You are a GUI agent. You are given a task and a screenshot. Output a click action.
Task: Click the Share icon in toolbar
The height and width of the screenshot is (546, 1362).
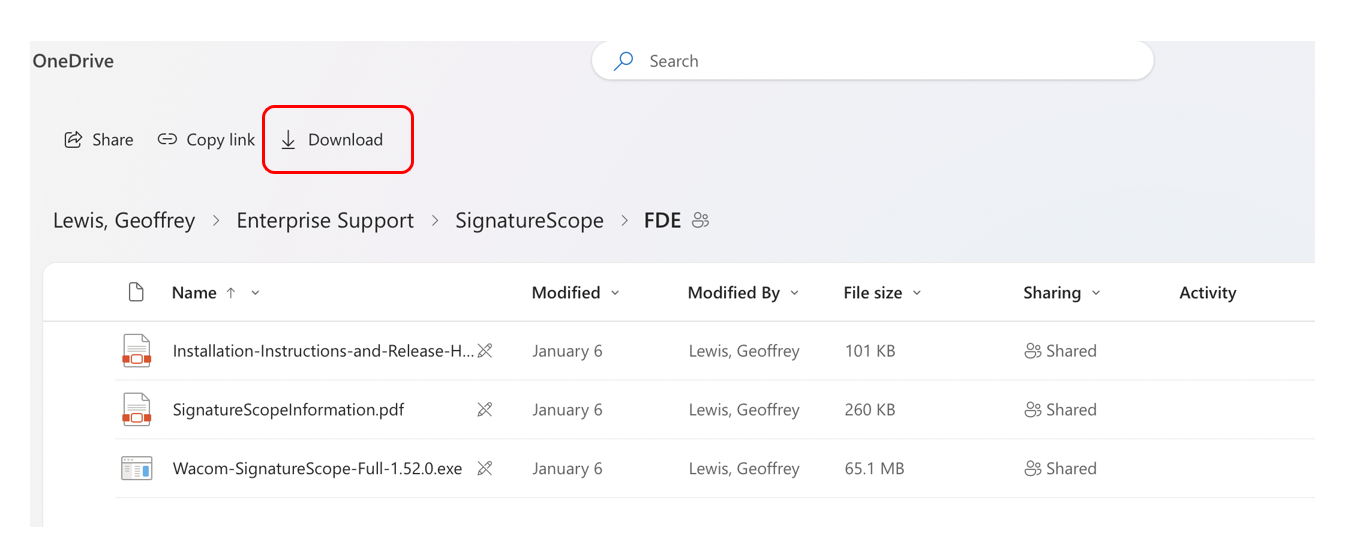[x=73, y=140]
